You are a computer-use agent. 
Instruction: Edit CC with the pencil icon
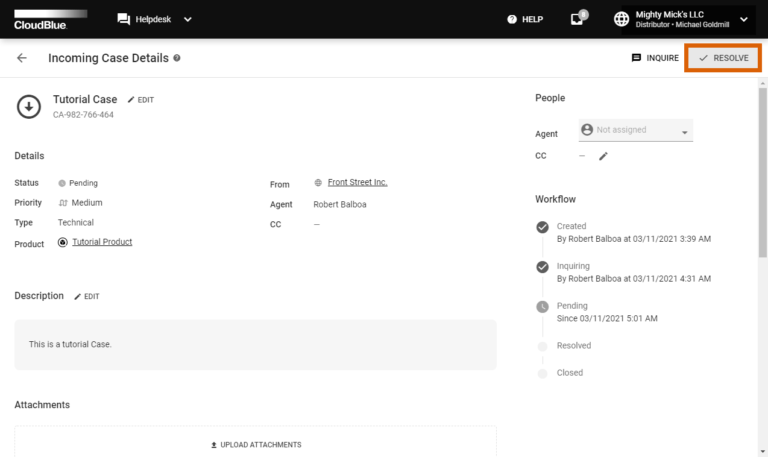coord(603,156)
